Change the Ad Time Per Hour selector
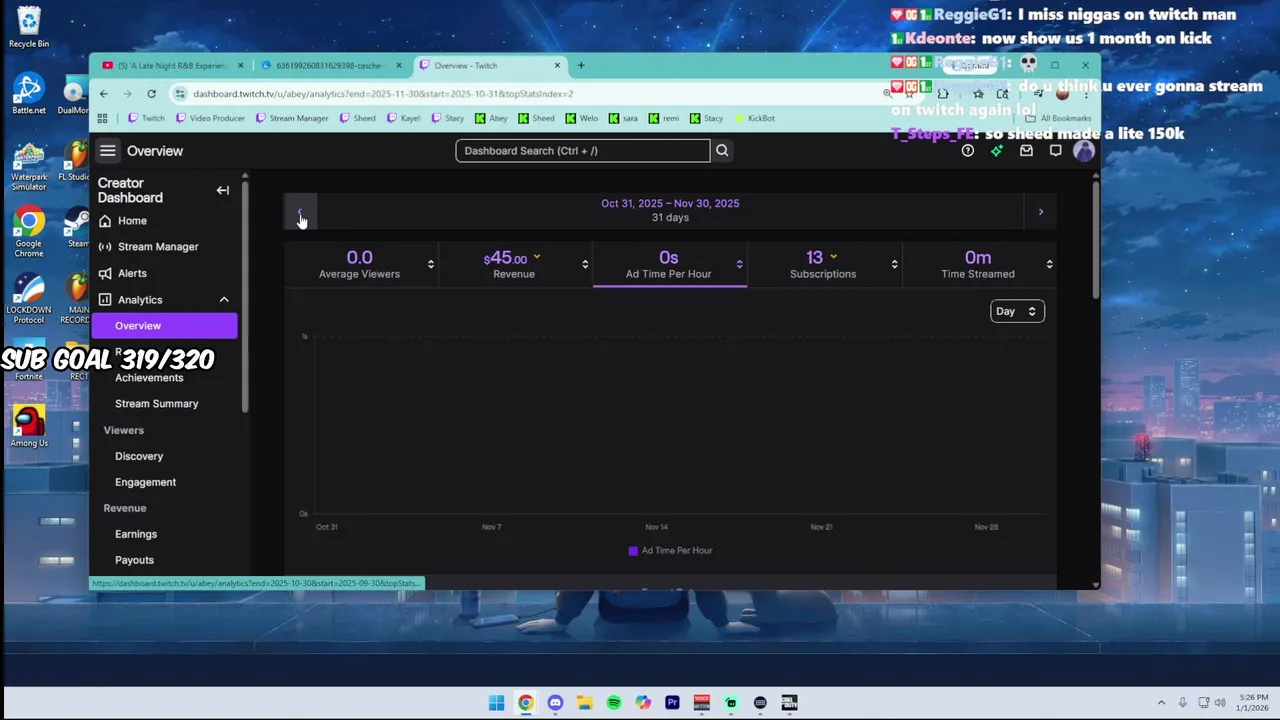The height and width of the screenshot is (720, 1280). [739, 264]
